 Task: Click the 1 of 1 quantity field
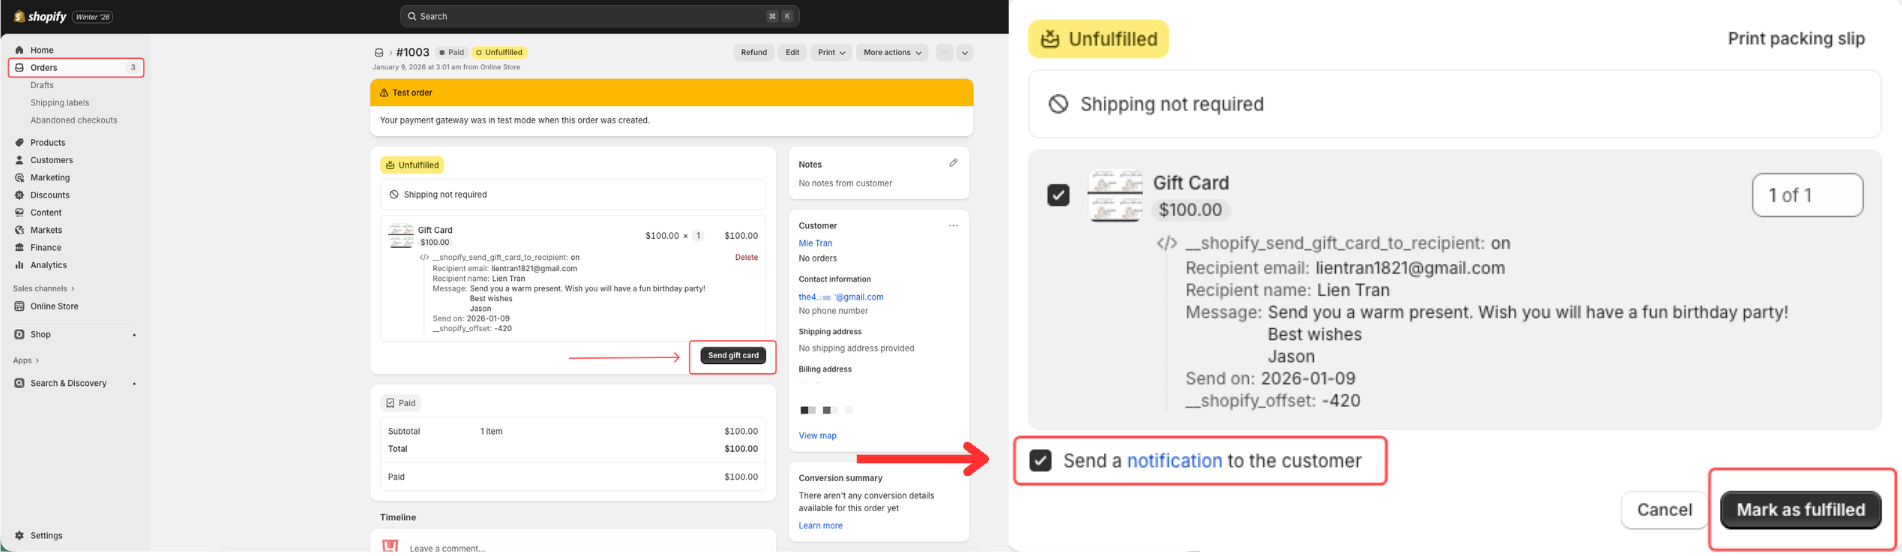pyautogui.click(x=1806, y=195)
